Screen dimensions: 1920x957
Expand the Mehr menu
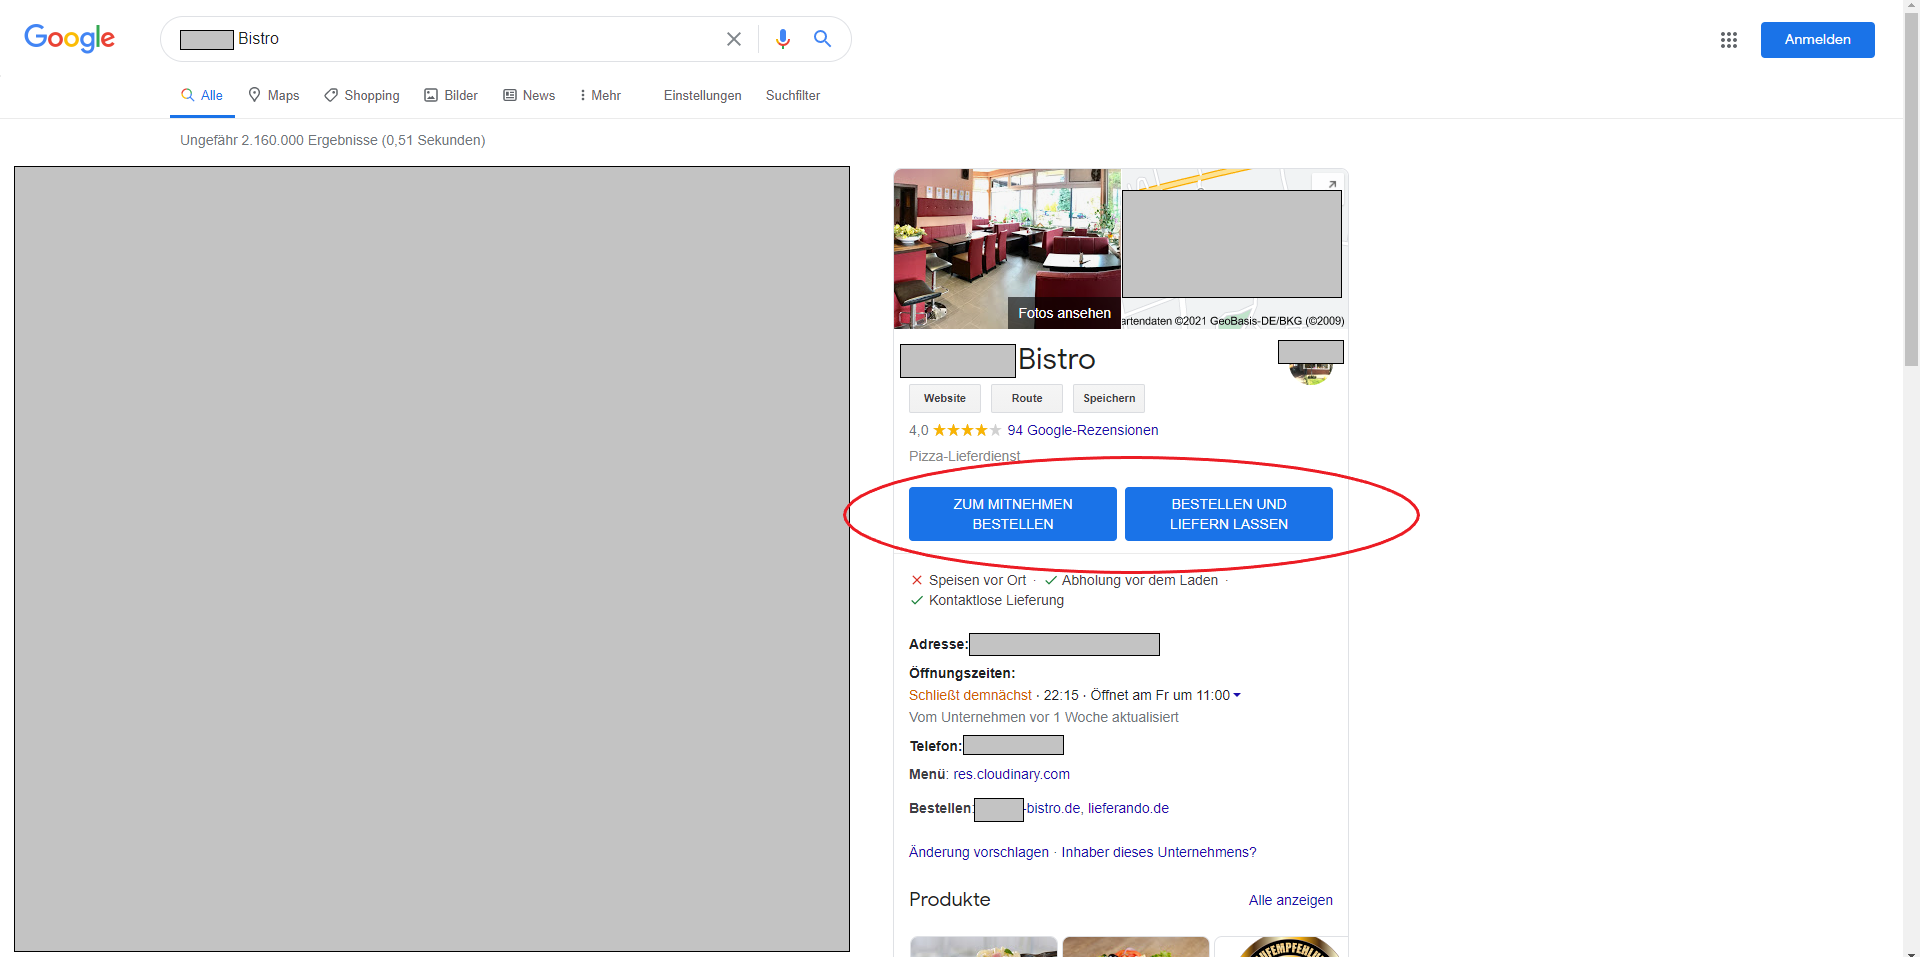[x=600, y=96]
